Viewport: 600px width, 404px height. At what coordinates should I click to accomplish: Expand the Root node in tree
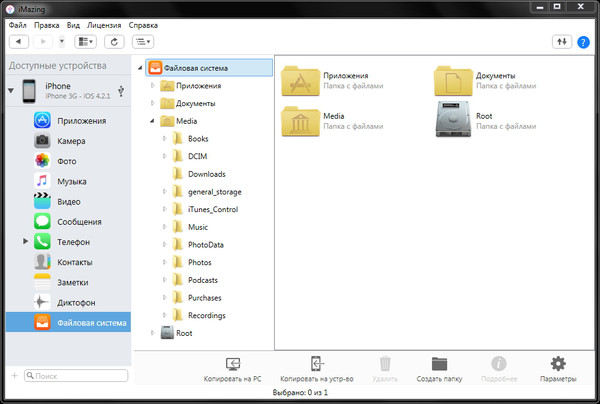pyautogui.click(x=152, y=333)
